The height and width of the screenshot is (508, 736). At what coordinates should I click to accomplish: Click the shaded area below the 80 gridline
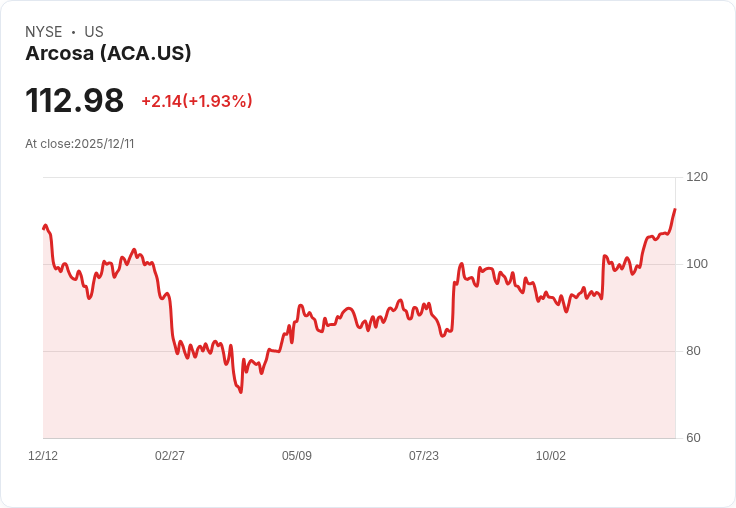[x=359, y=394]
